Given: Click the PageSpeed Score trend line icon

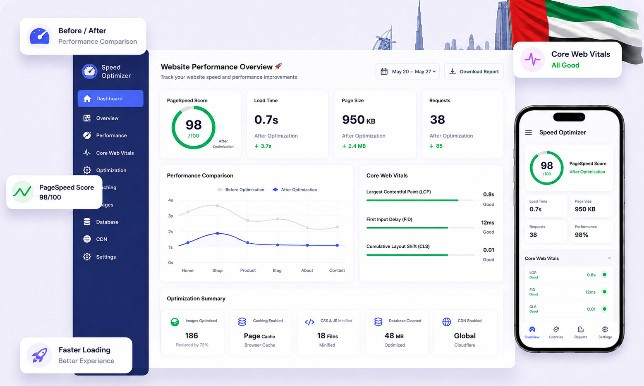Looking at the screenshot, I should pyautogui.click(x=22, y=192).
